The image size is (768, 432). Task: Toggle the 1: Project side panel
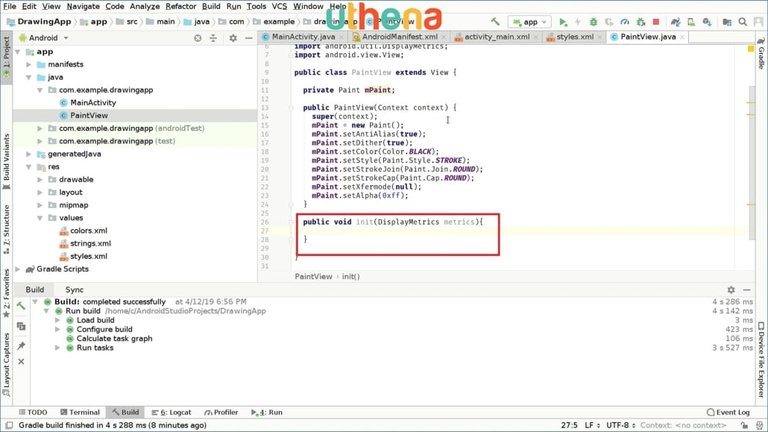coord(5,60)
